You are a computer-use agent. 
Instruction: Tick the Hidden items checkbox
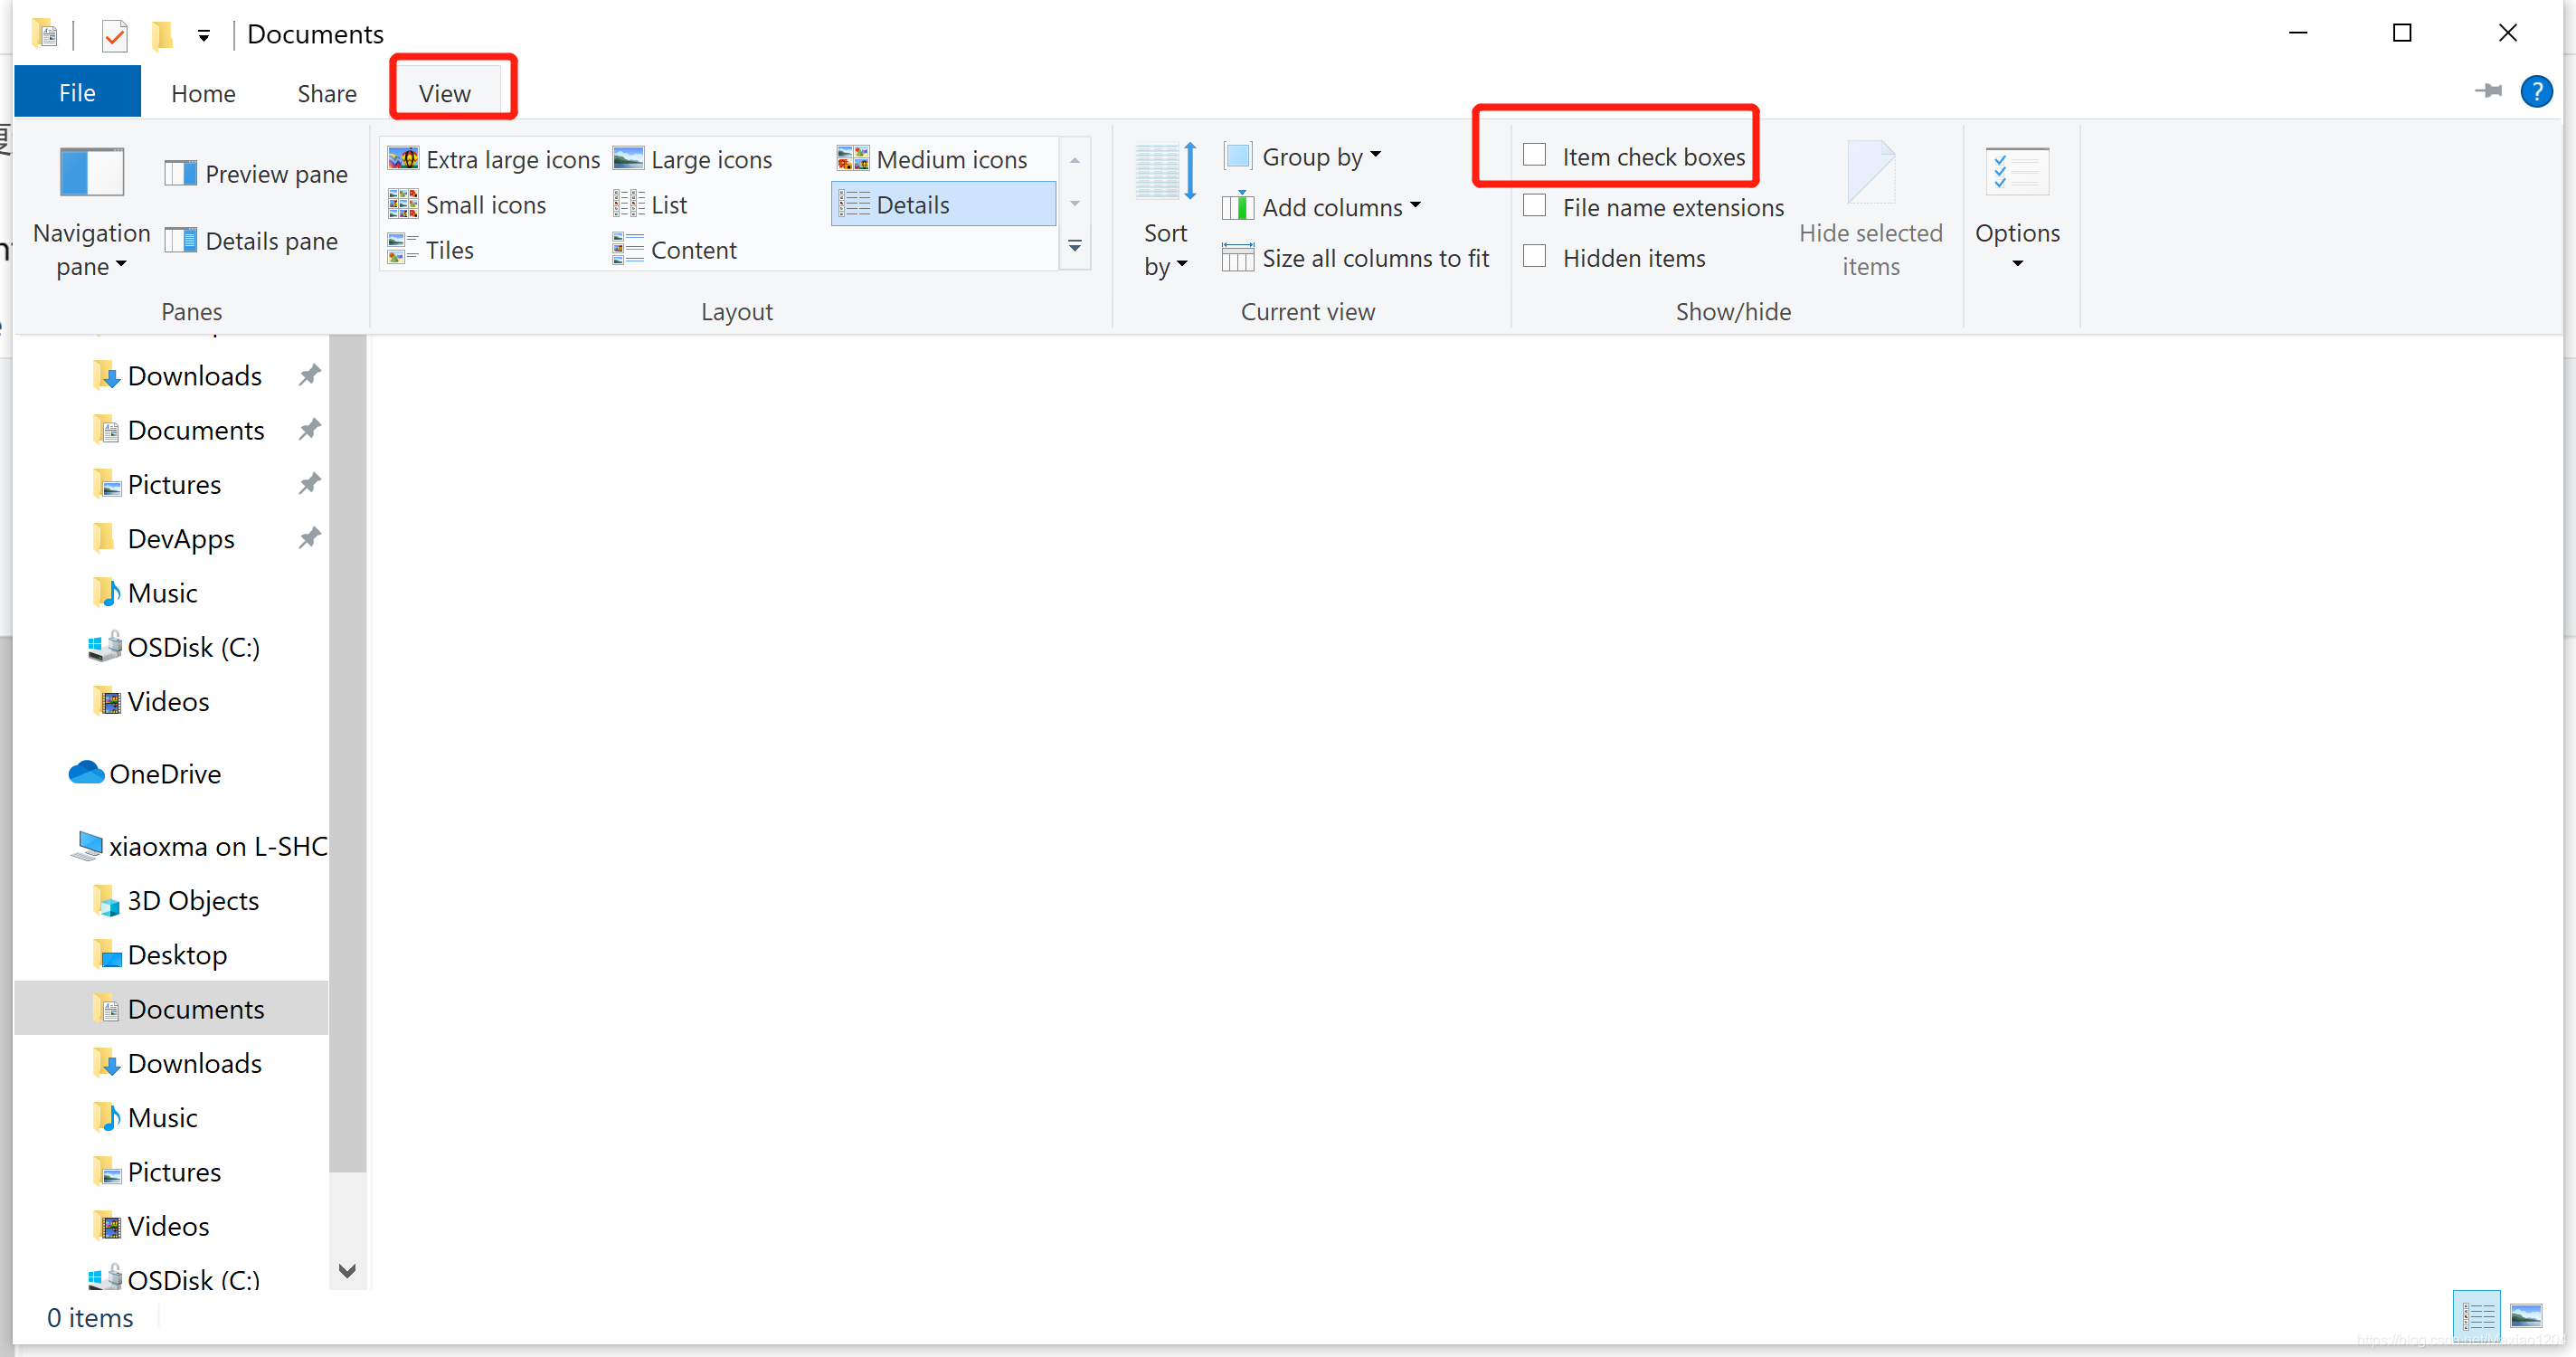pyautogui.click(x=1534, y=257)
